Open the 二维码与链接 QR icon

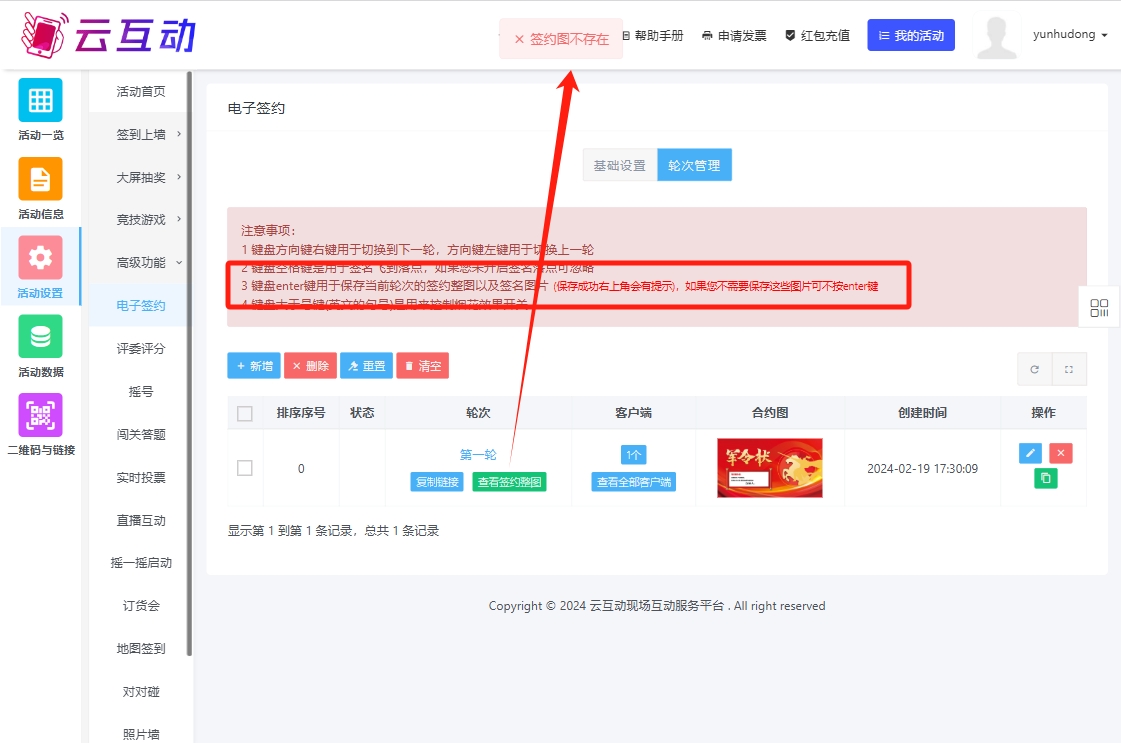tap(40, 415)
